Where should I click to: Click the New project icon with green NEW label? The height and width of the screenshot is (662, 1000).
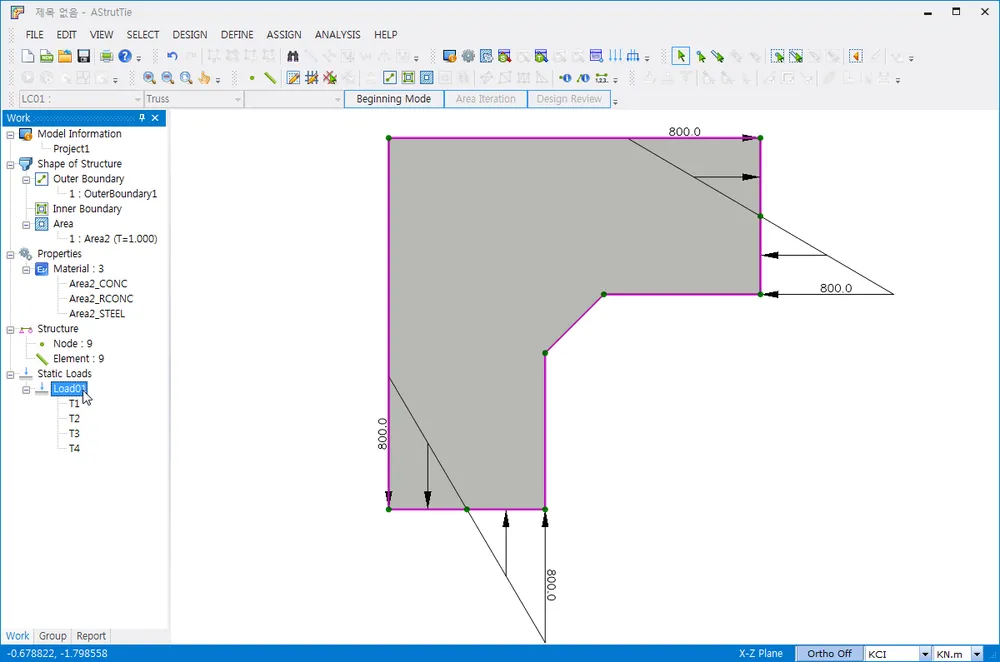(x=46, y=56)
